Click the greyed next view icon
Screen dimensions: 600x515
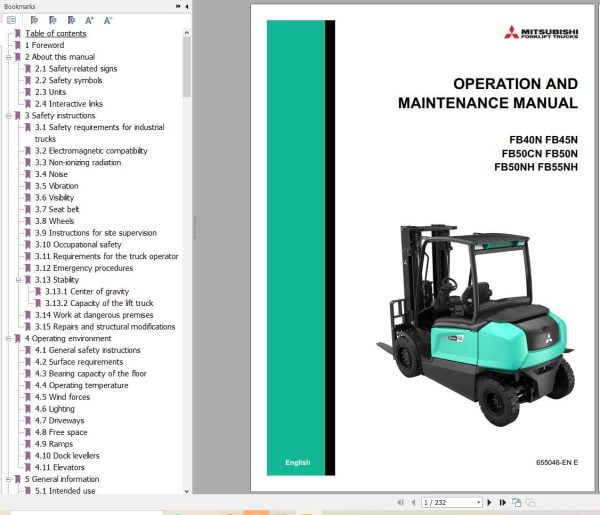coord(530,502)
